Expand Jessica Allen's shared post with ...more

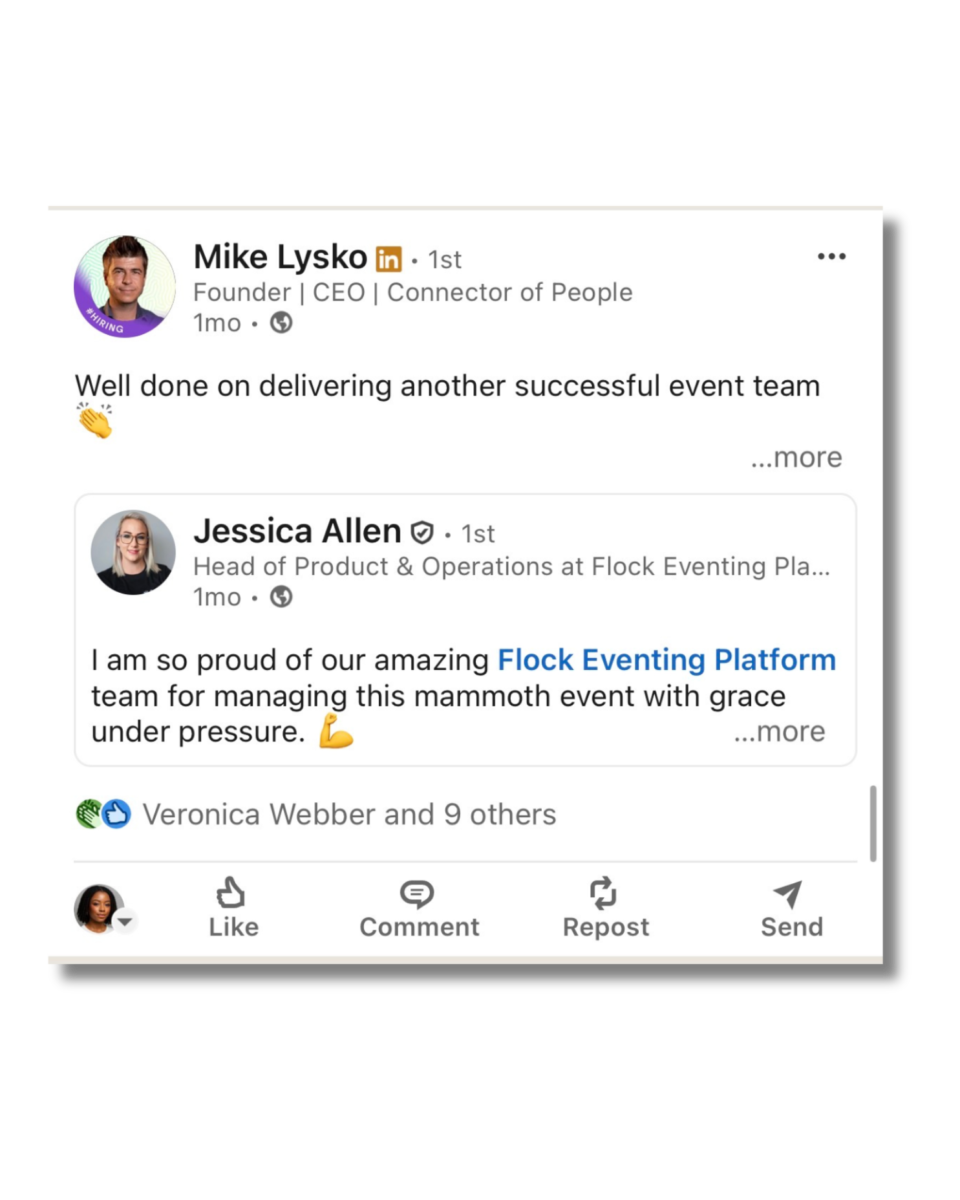point(780,732)
